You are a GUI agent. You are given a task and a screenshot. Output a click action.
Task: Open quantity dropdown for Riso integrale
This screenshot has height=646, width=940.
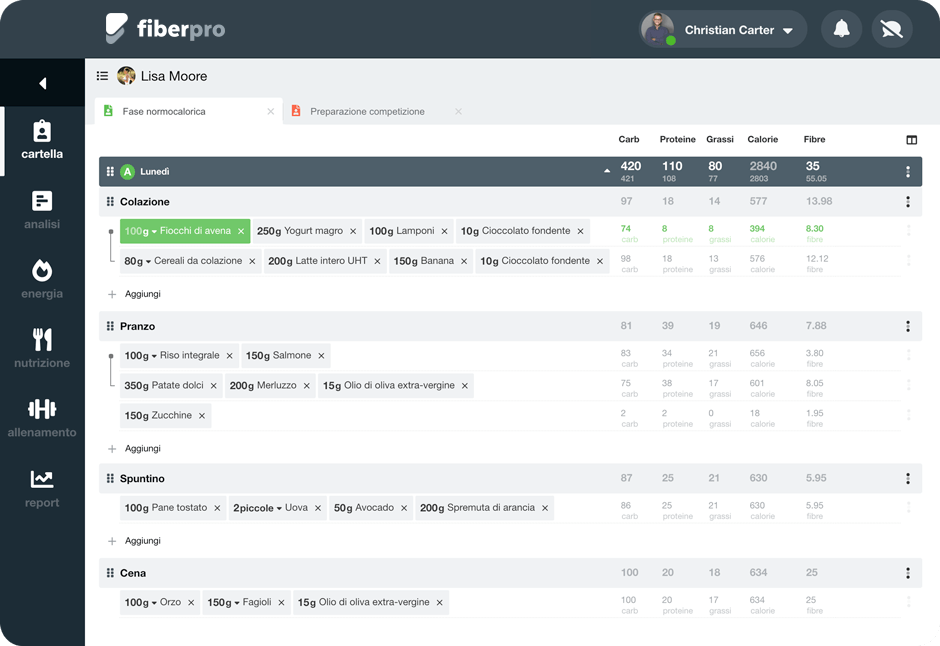pos(153,356)
